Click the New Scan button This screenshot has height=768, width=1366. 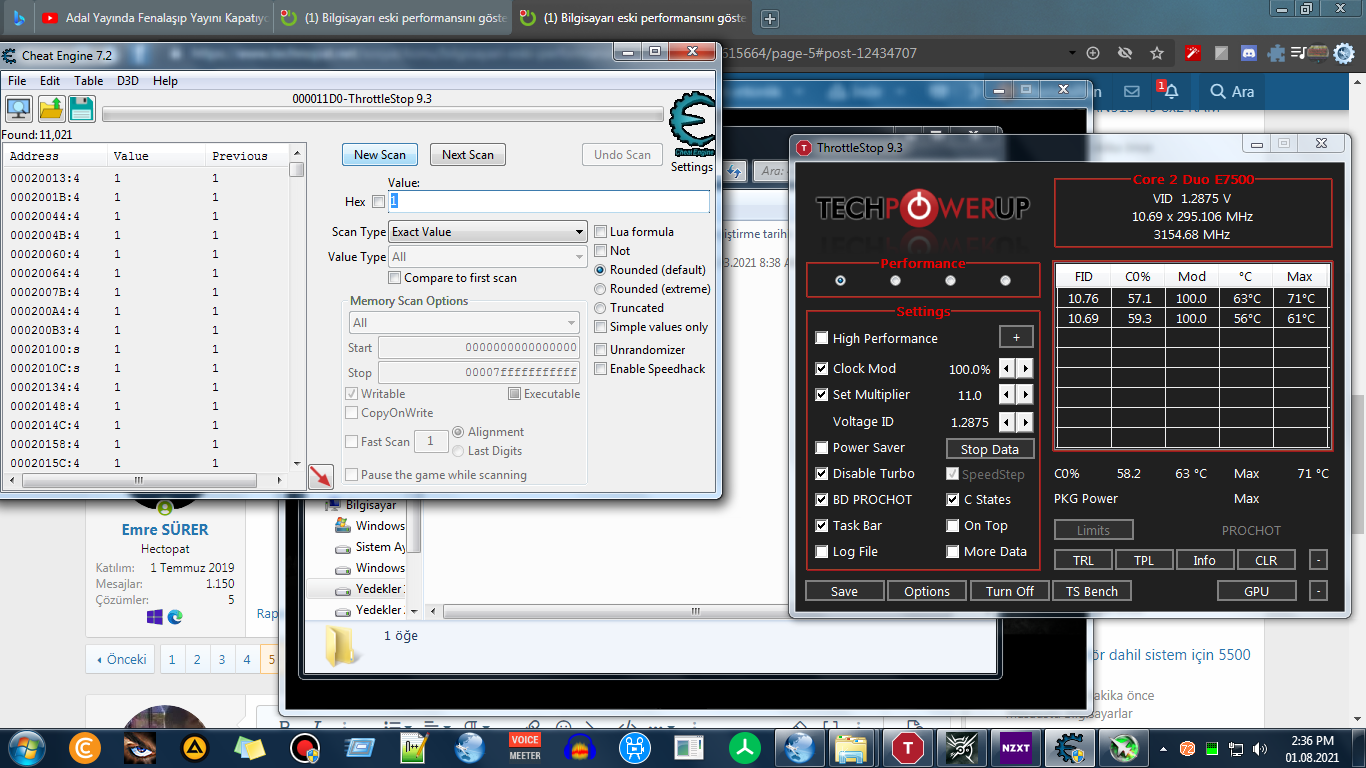pyautogui.click(x=380, y=155)
